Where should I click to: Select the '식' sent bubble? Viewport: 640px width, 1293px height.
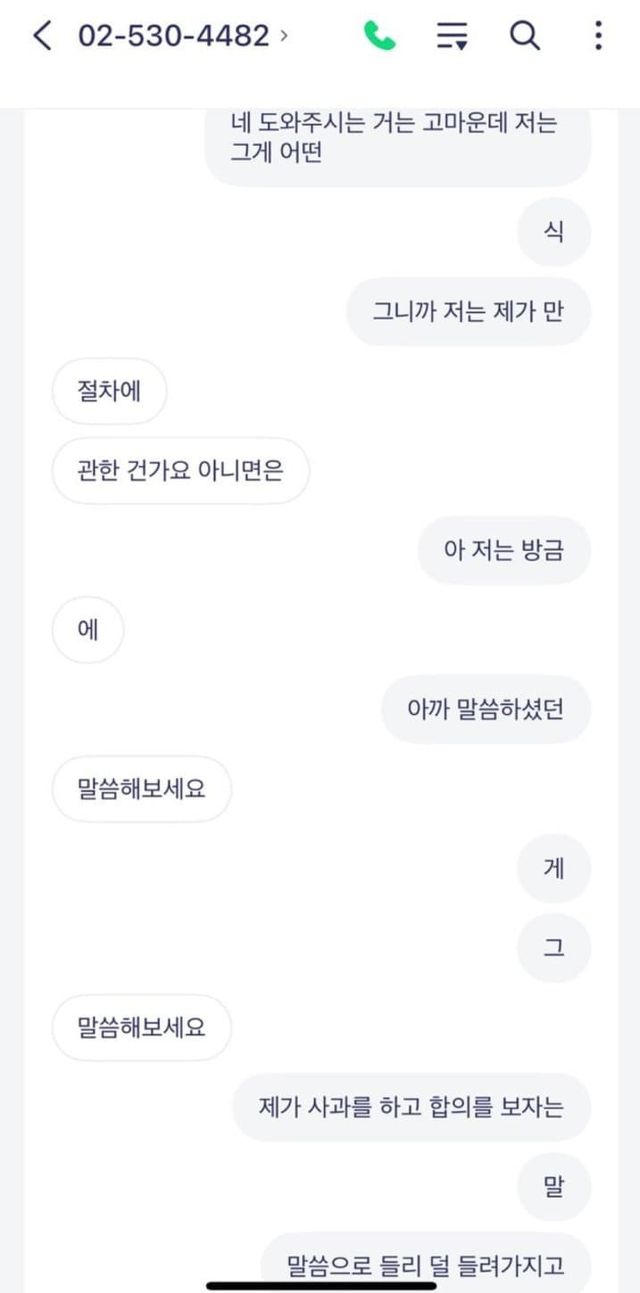[x=554, y=232]
